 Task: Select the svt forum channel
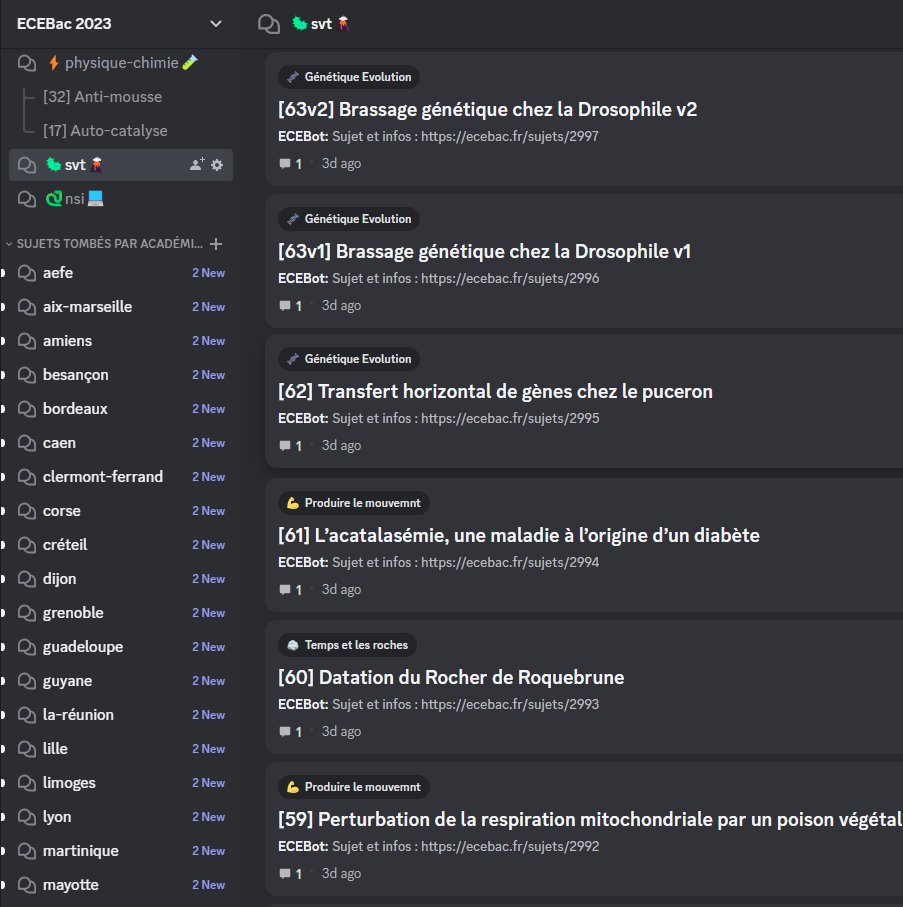[121, 165]
